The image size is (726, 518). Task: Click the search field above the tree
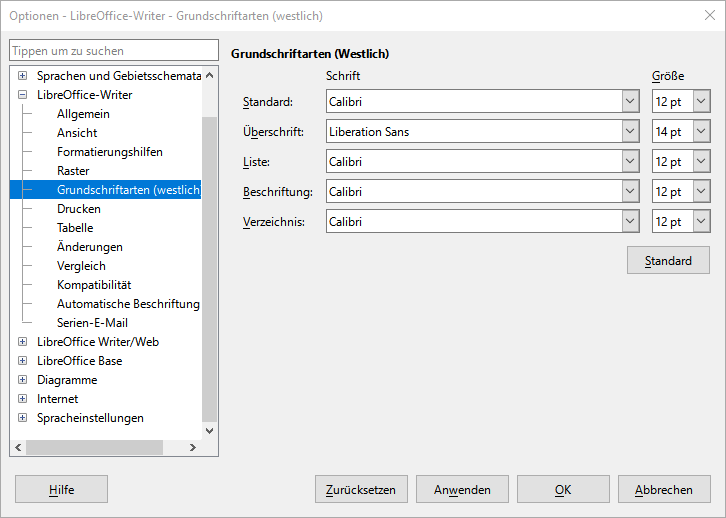point(113,51)
